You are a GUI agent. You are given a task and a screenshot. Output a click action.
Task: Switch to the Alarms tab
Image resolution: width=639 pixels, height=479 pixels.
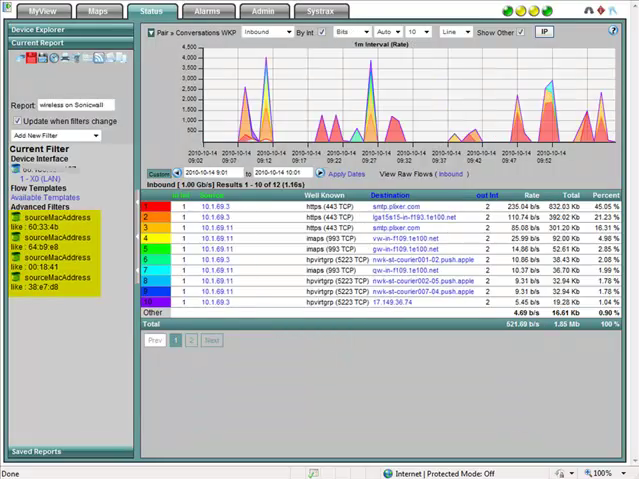click(x=207, y=11)
